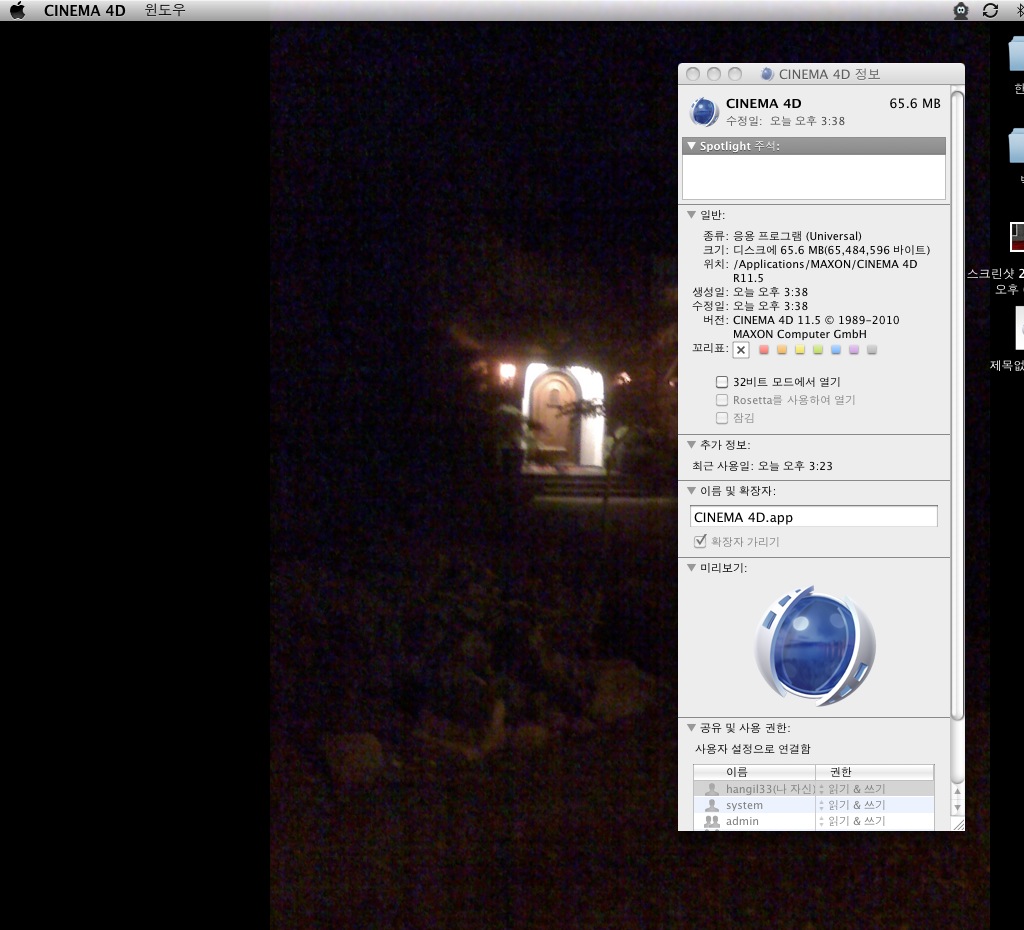Apply the gray label color

[872, 350]
